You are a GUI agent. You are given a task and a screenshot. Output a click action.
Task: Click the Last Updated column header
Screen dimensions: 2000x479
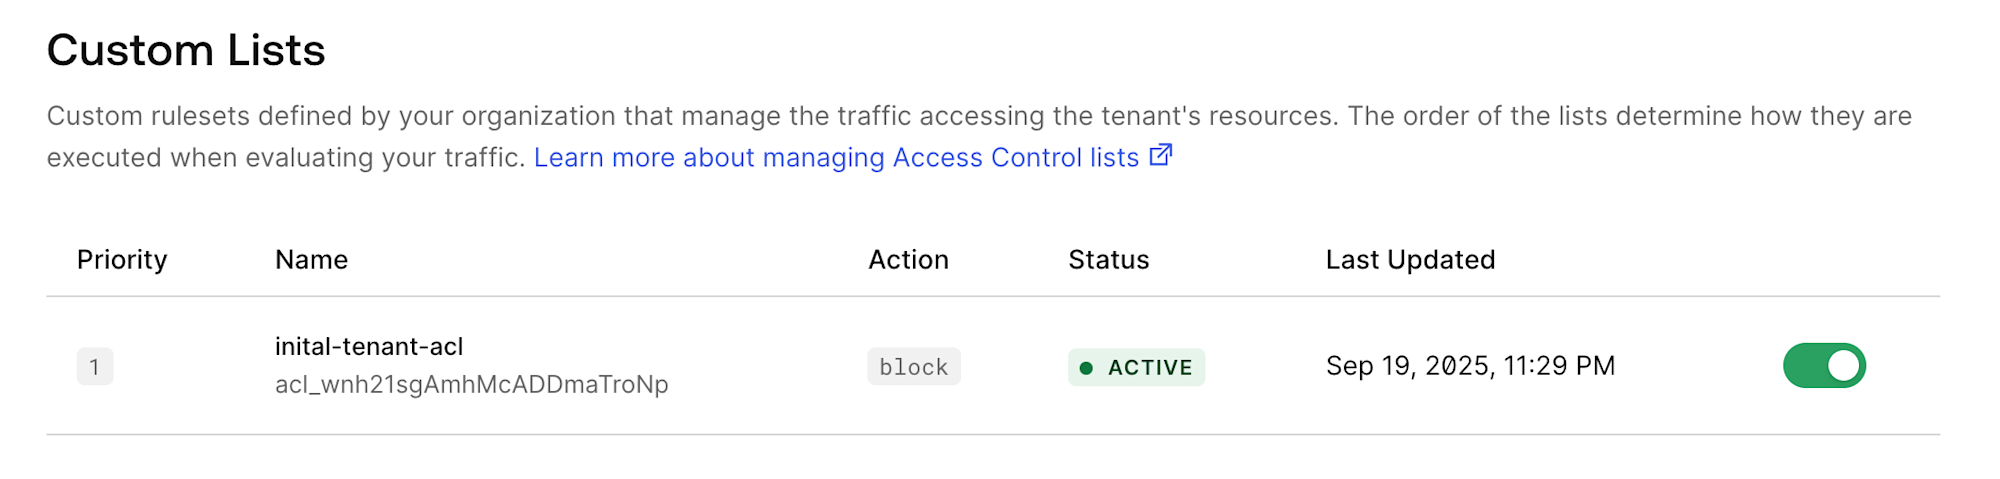[1410, 260]
